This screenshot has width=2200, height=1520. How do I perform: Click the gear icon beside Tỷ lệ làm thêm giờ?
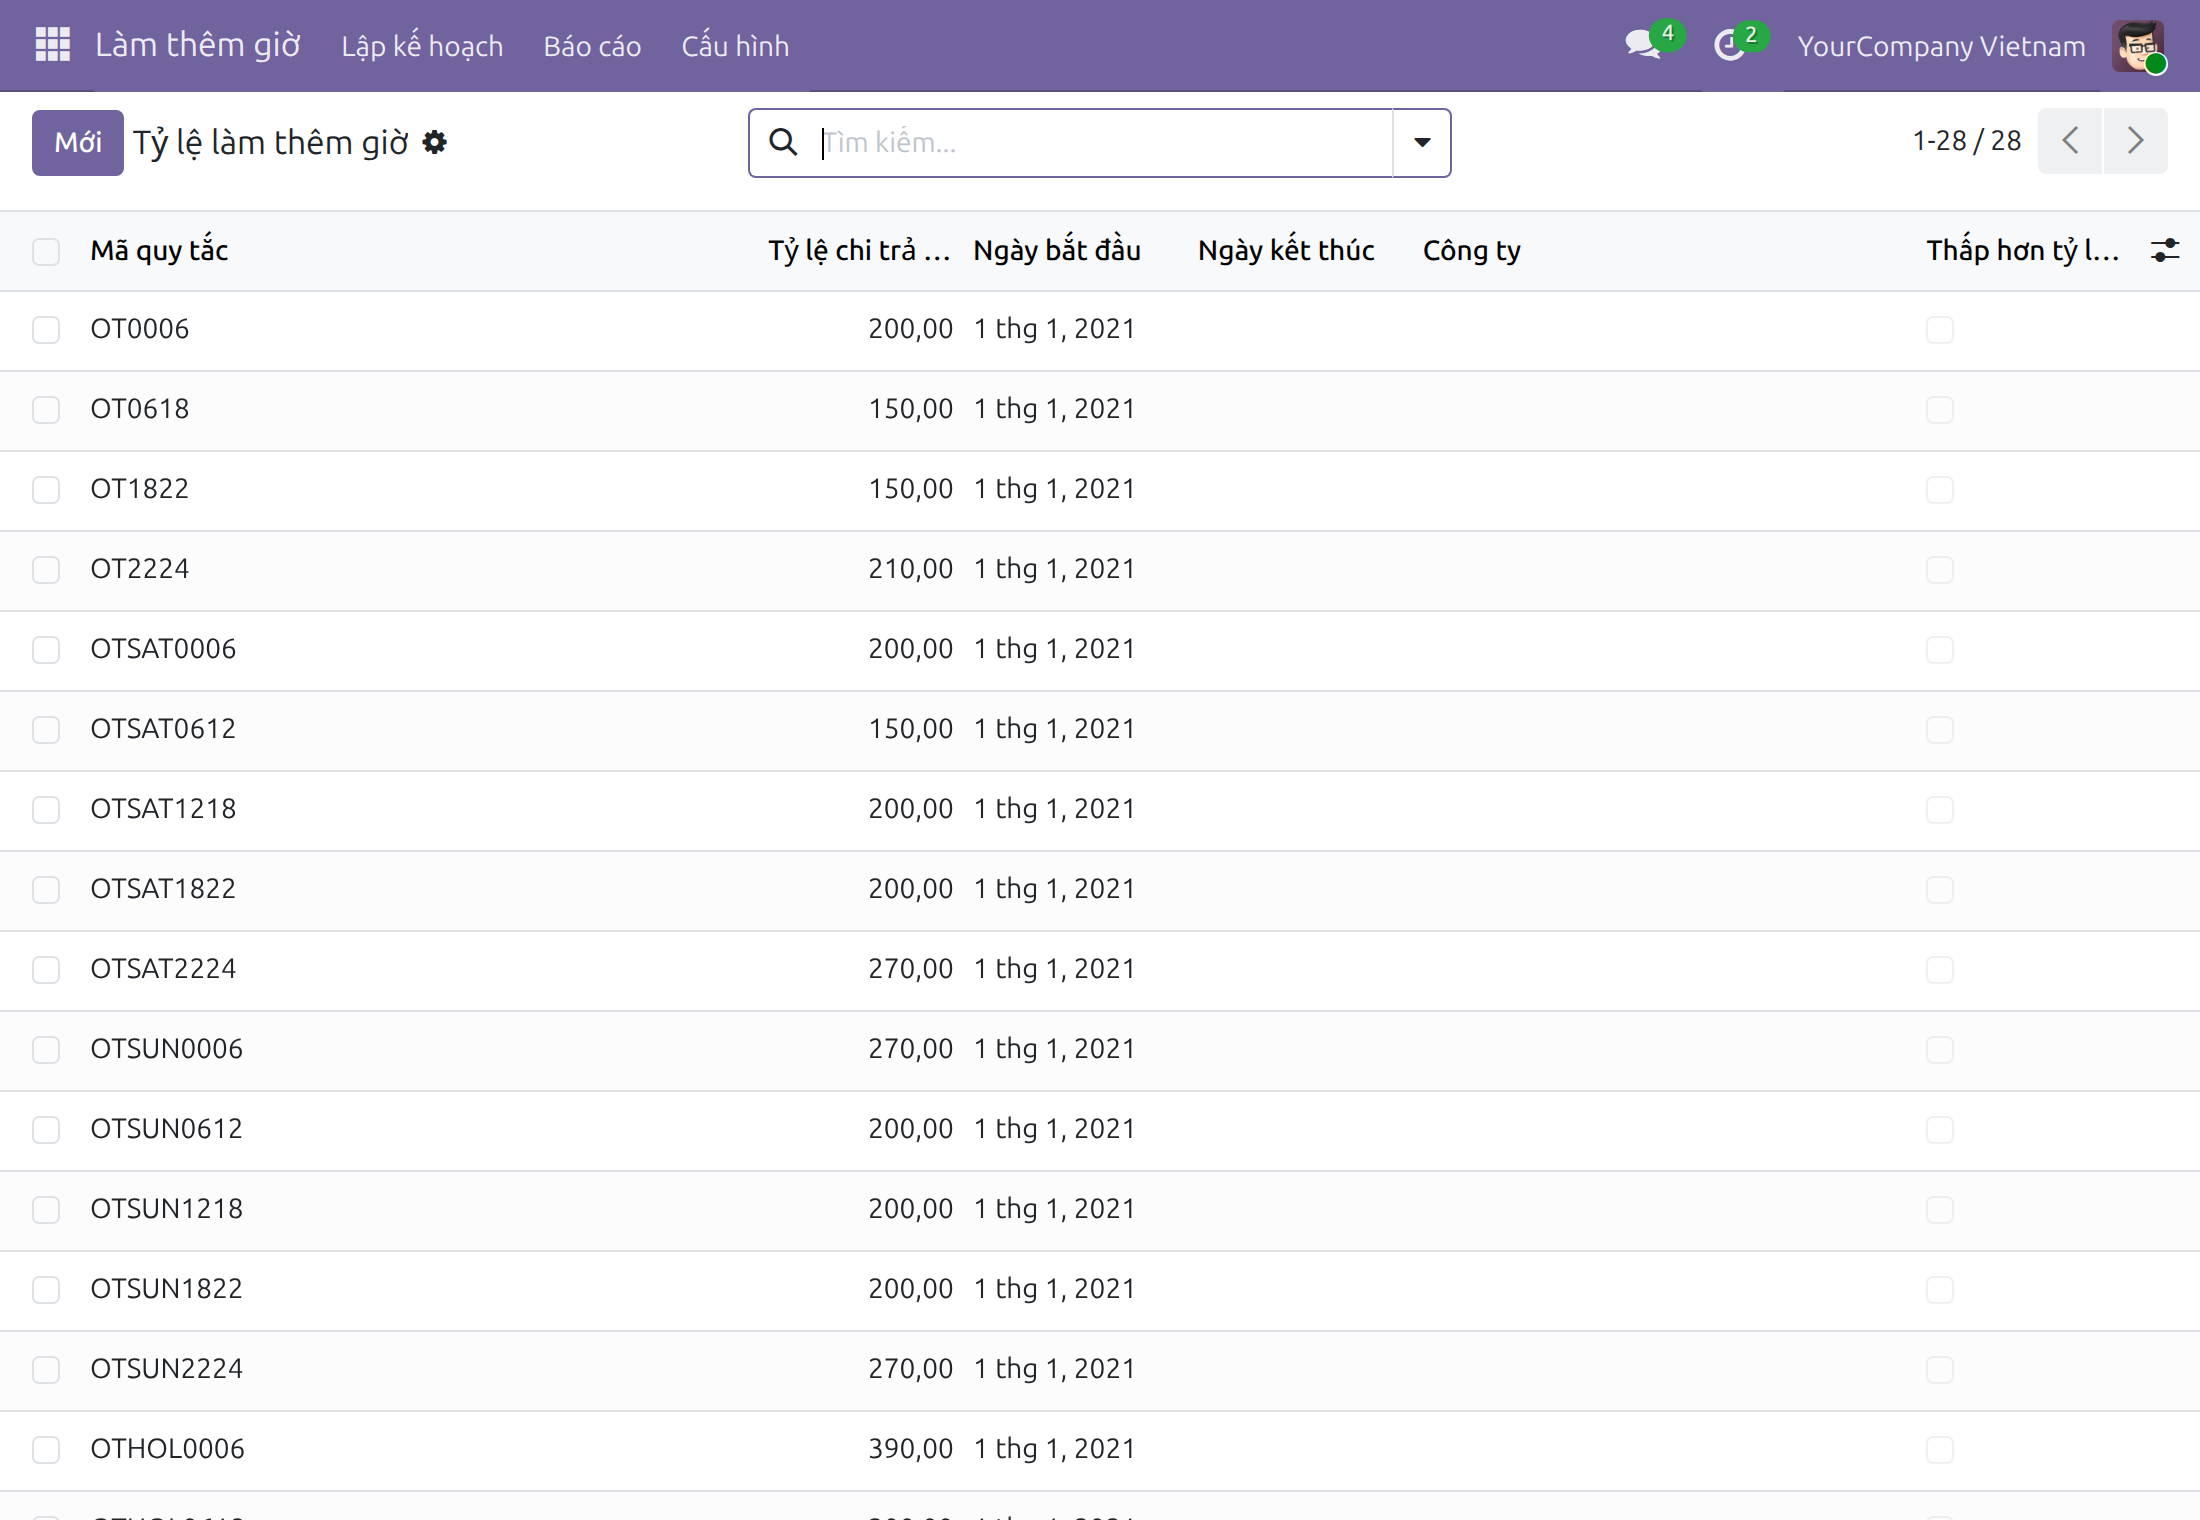point(434,142)
